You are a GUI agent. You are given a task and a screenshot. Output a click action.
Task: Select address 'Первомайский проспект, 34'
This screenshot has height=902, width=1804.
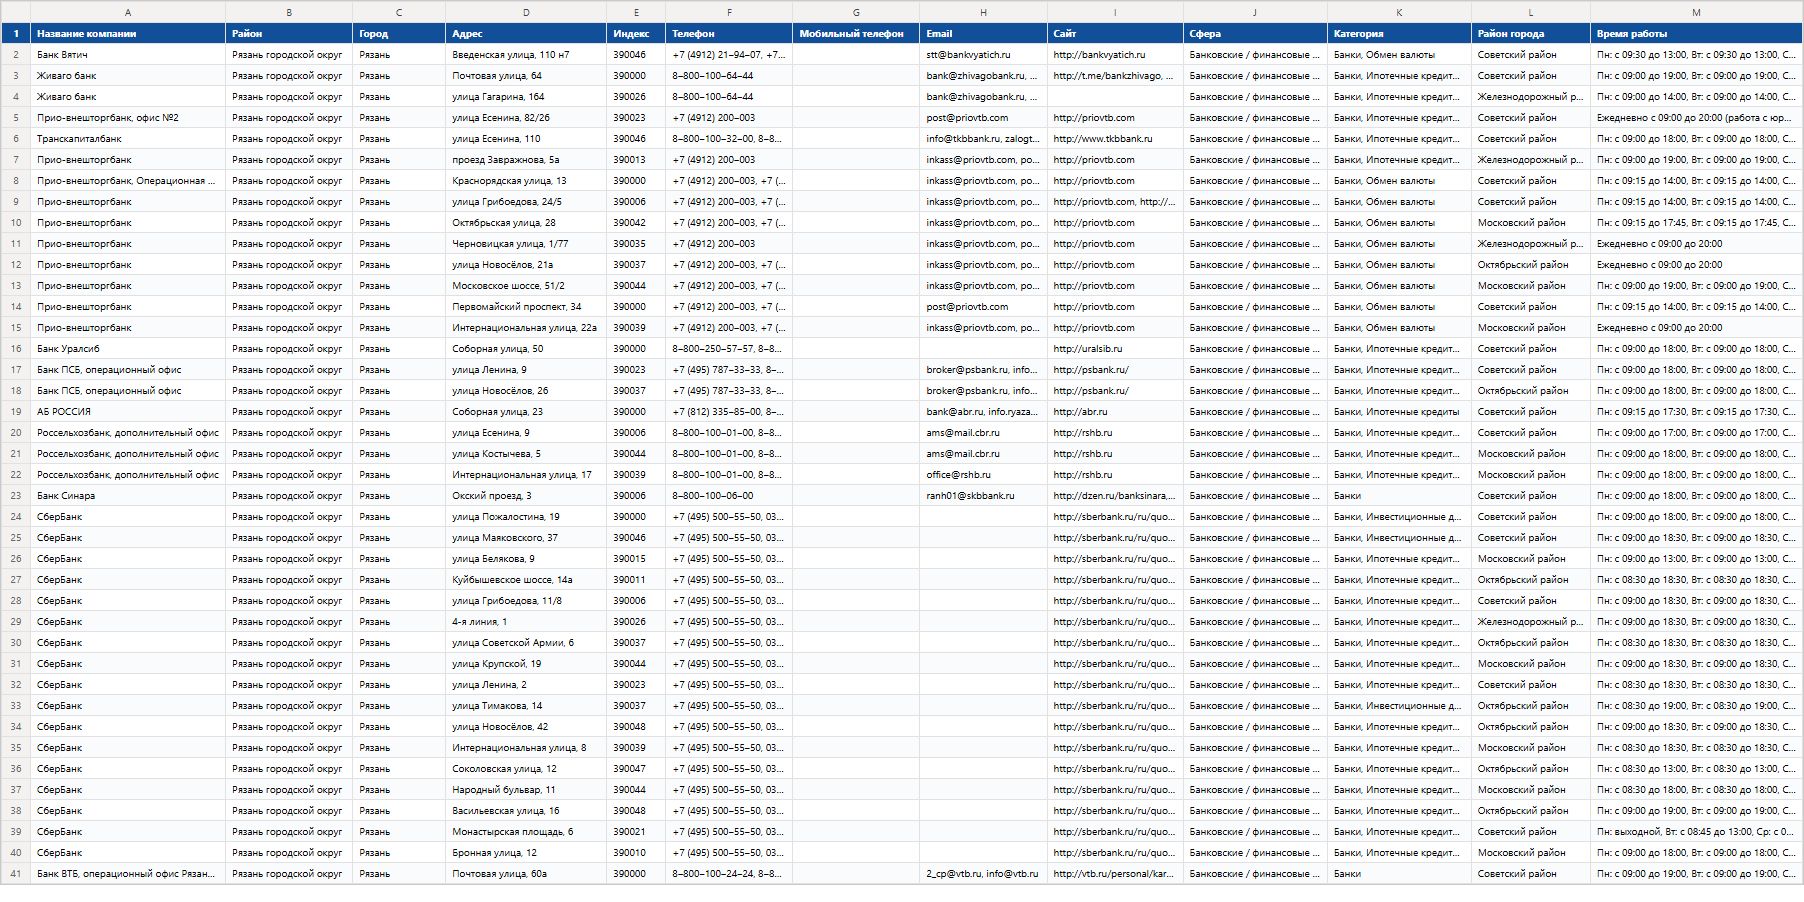pos(526,306)
